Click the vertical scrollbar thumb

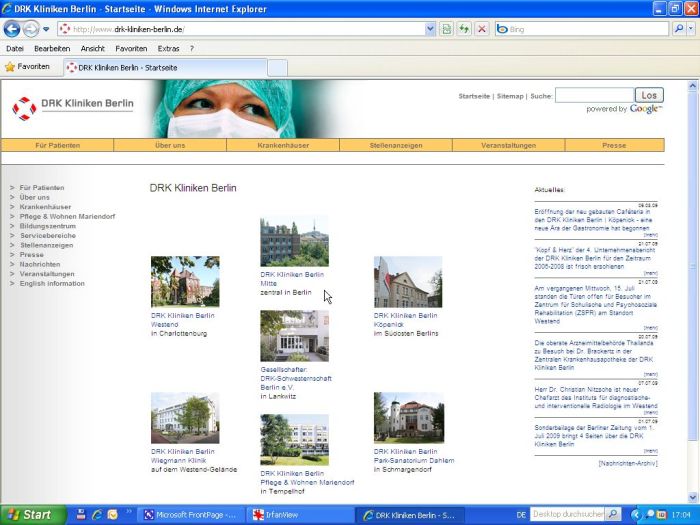692,265
